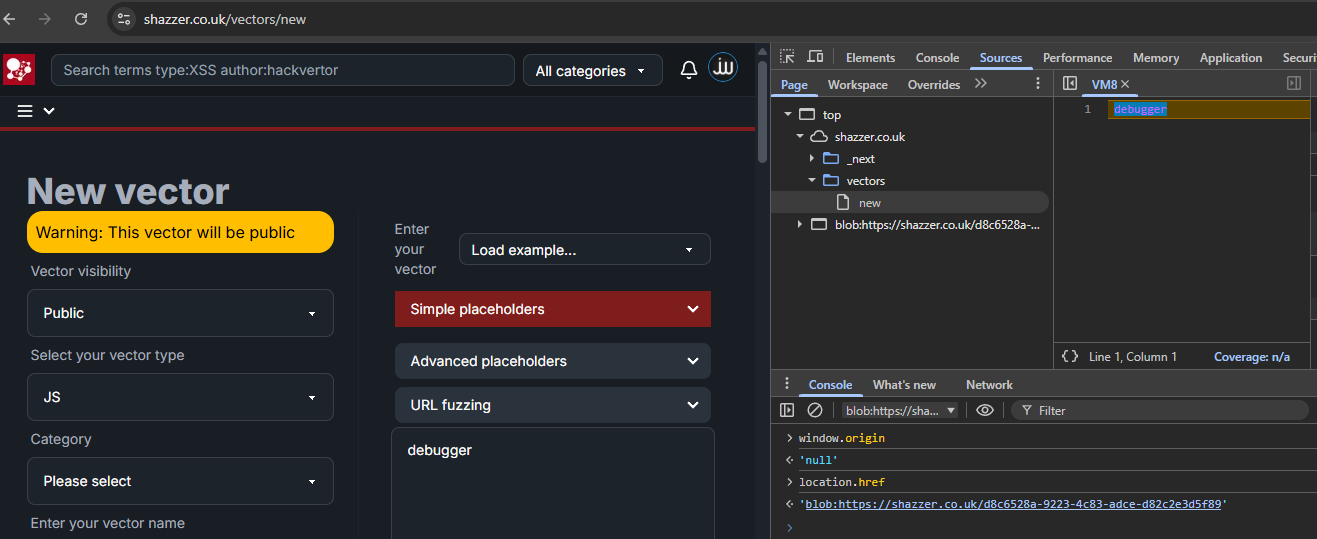Click the 'window.origin' console entry
Viewport: 1317px width, 539px height.
pos(841,438)
